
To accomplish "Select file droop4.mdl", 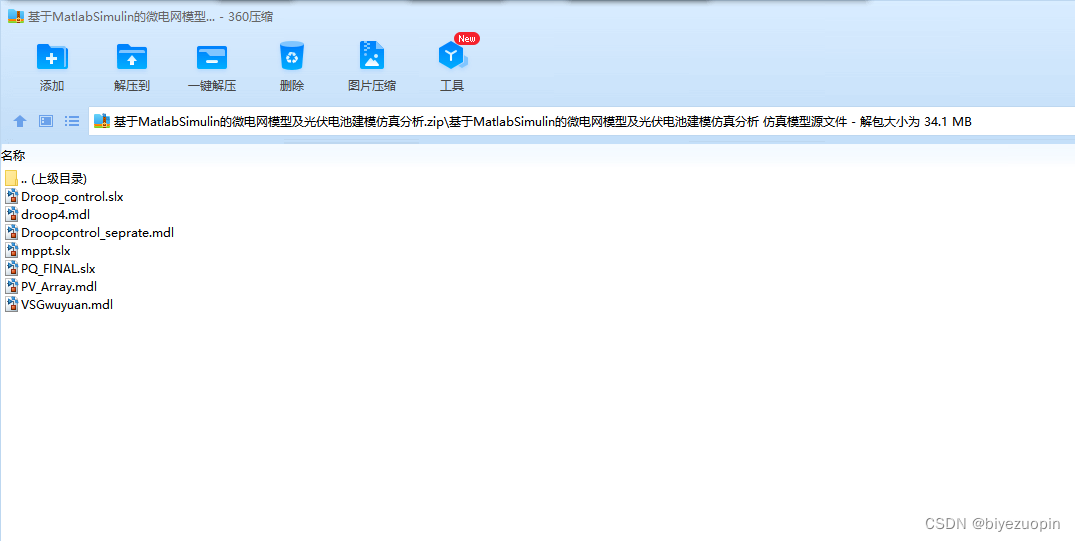I will (56, 215).
